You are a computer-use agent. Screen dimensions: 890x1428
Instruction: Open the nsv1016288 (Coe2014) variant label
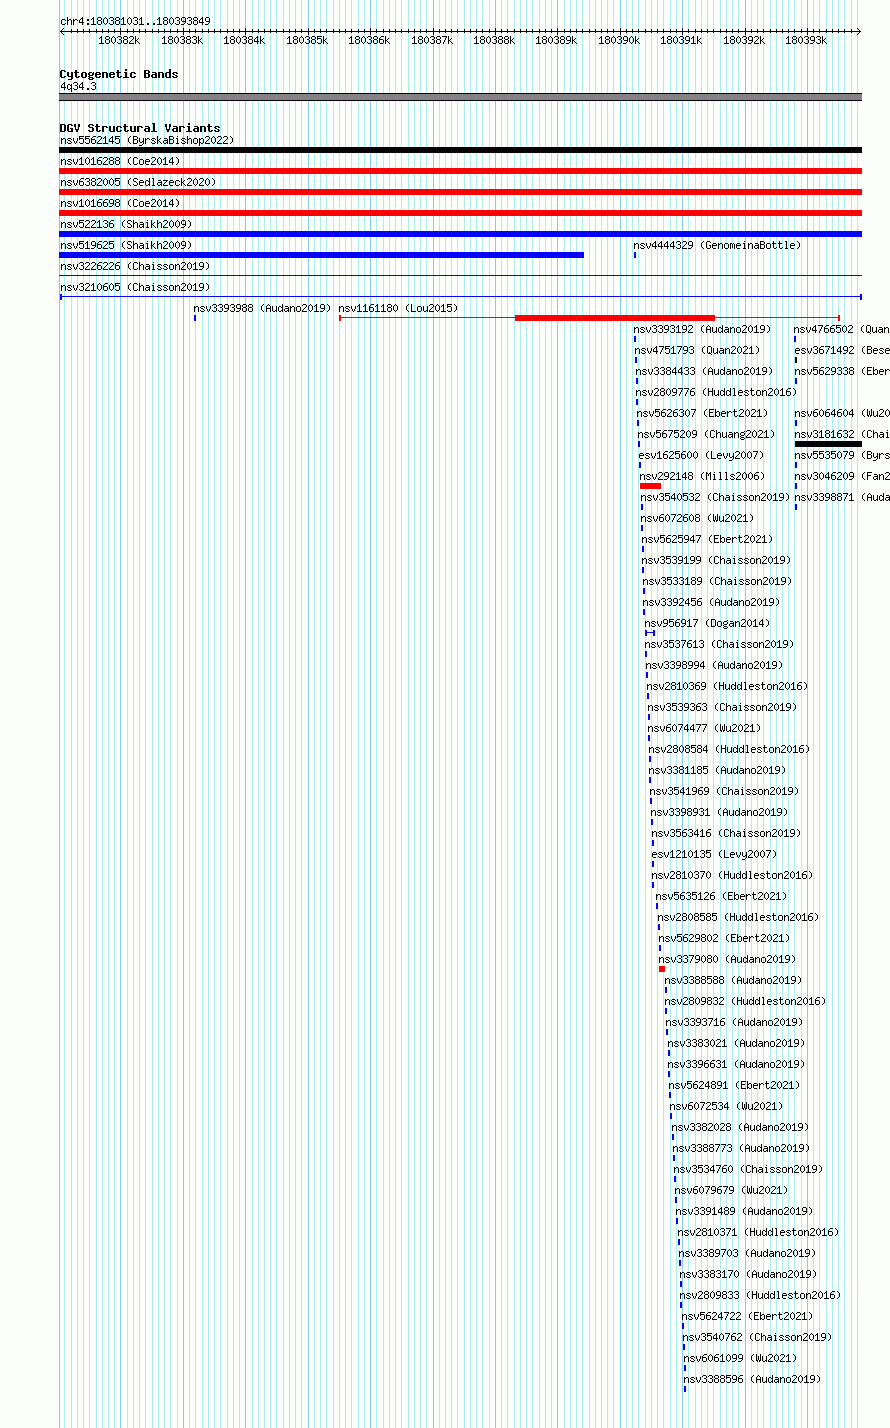point(120,162)
